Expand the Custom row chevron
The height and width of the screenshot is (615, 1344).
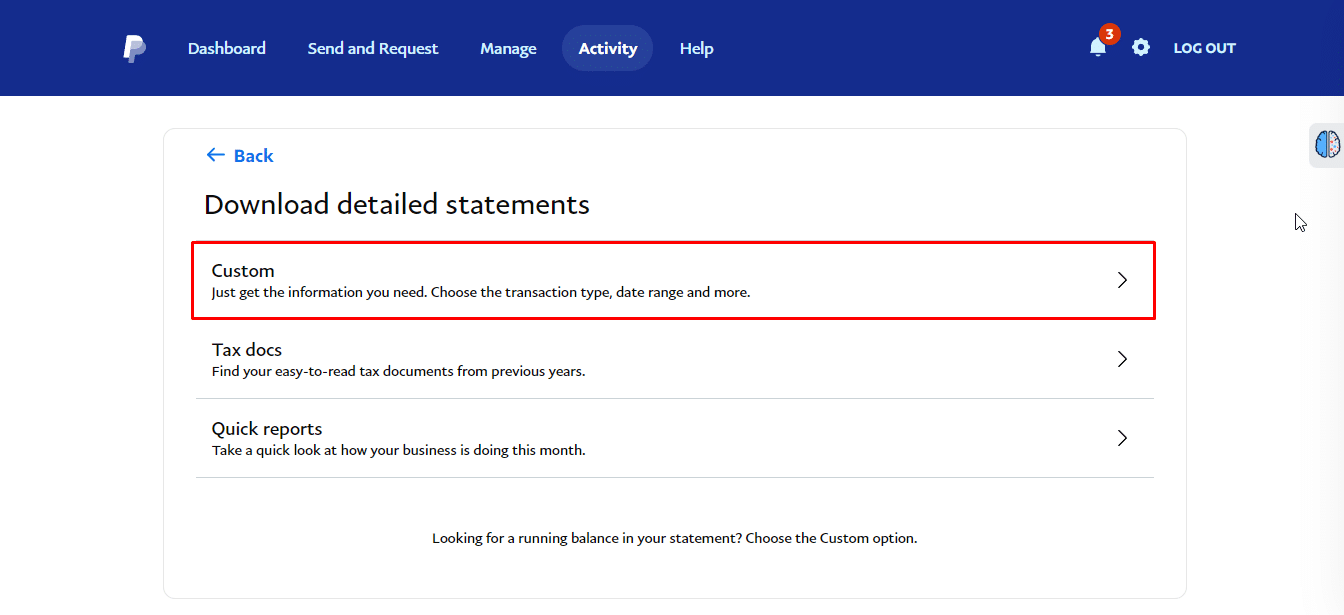[1122, 280]
